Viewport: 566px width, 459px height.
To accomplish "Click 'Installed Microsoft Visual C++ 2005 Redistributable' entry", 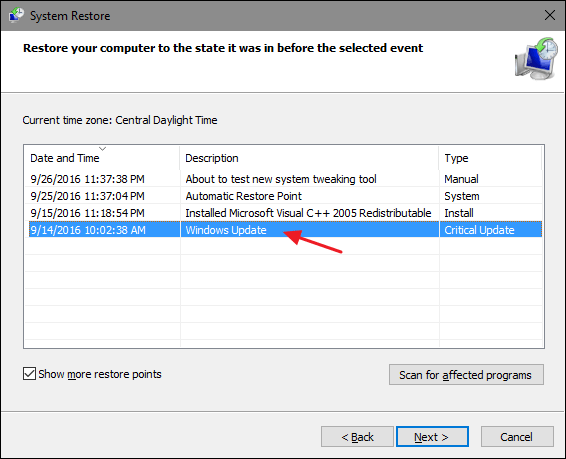I will pyautogui.click(x=308, y=213).
